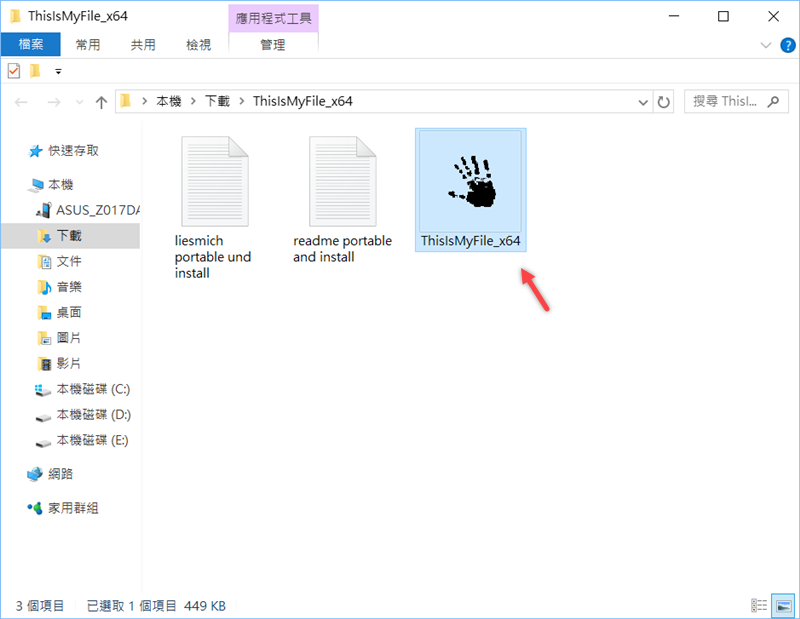Select 家用群組 in navigation pane
The image size is (800, 619).
coord(73,508)
